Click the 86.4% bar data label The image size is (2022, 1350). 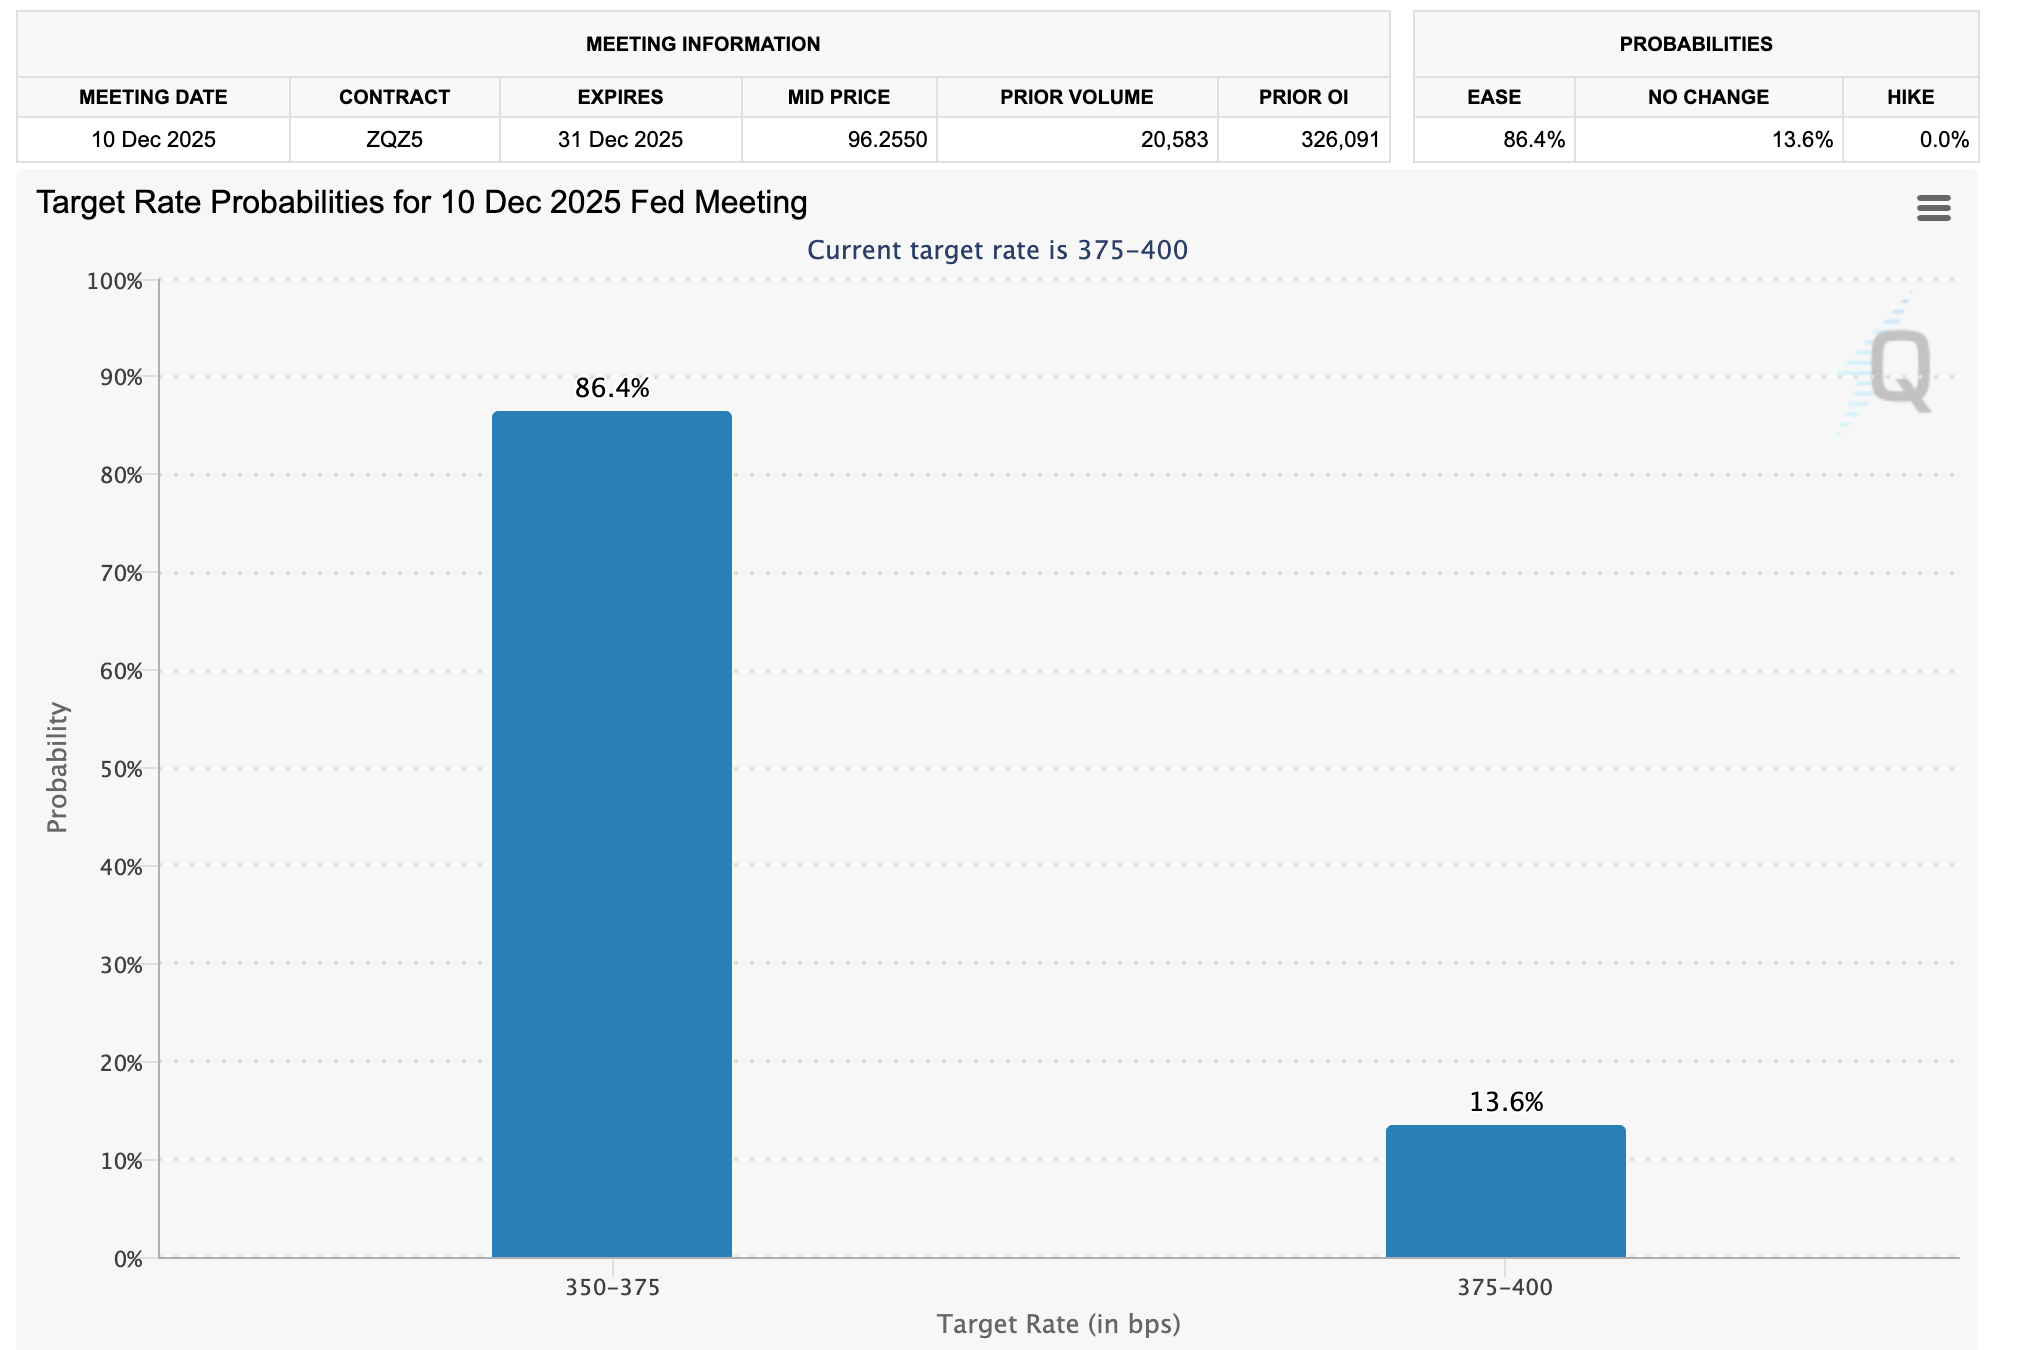click(611, 388)
